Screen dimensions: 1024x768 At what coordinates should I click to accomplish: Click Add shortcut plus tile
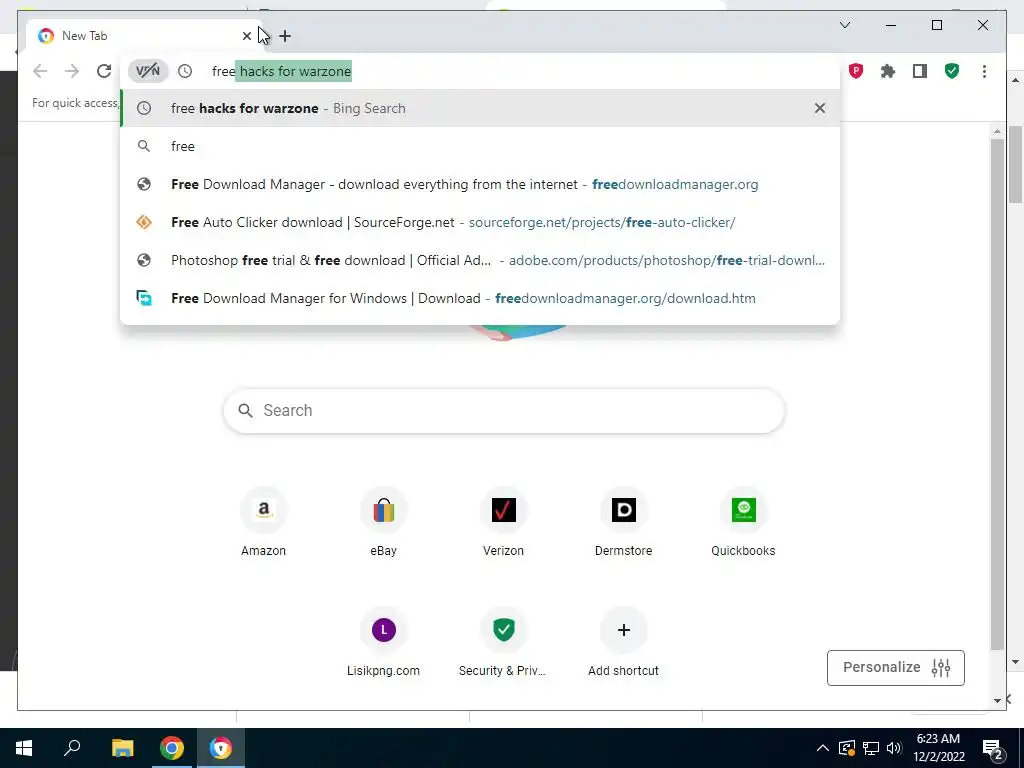tap(624, 643)
